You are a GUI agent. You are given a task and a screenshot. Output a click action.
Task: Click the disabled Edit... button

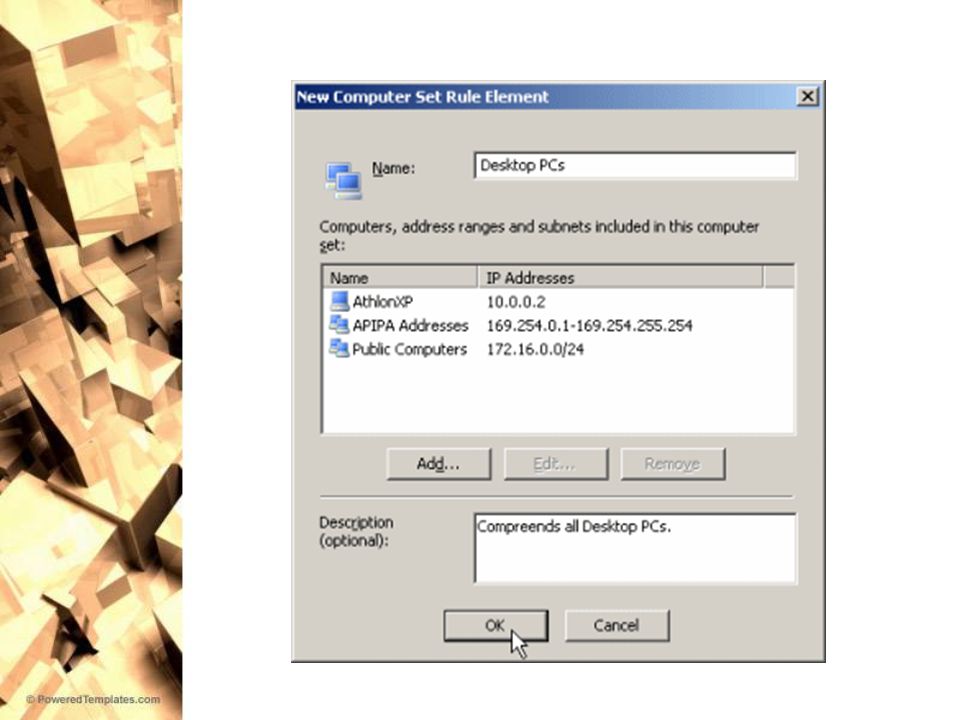[x=555, y=463]
